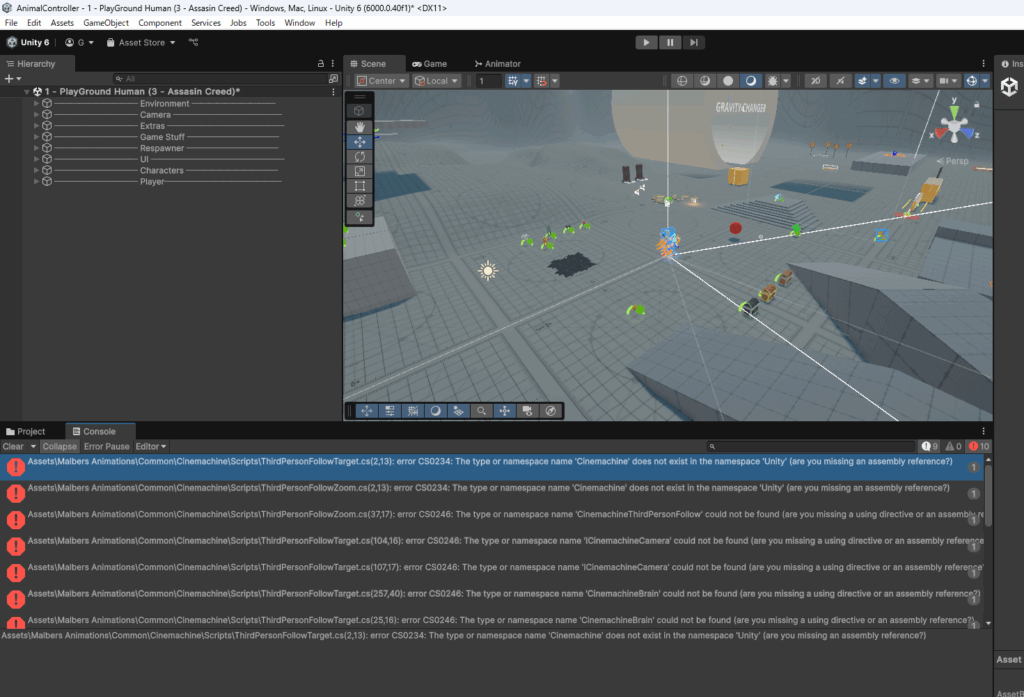1024x697 pixels.
Task: Open Hierarchy panel more options menu
Action: tap(333, 64)
